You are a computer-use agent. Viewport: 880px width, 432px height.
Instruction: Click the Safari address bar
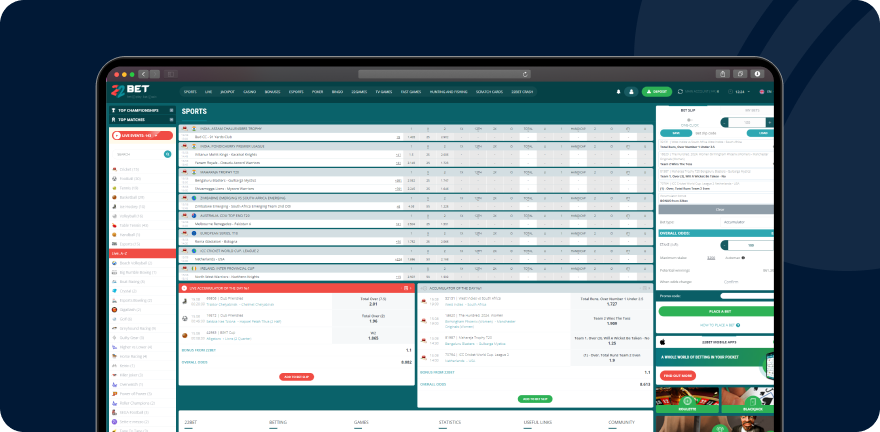tap(444, 74)
